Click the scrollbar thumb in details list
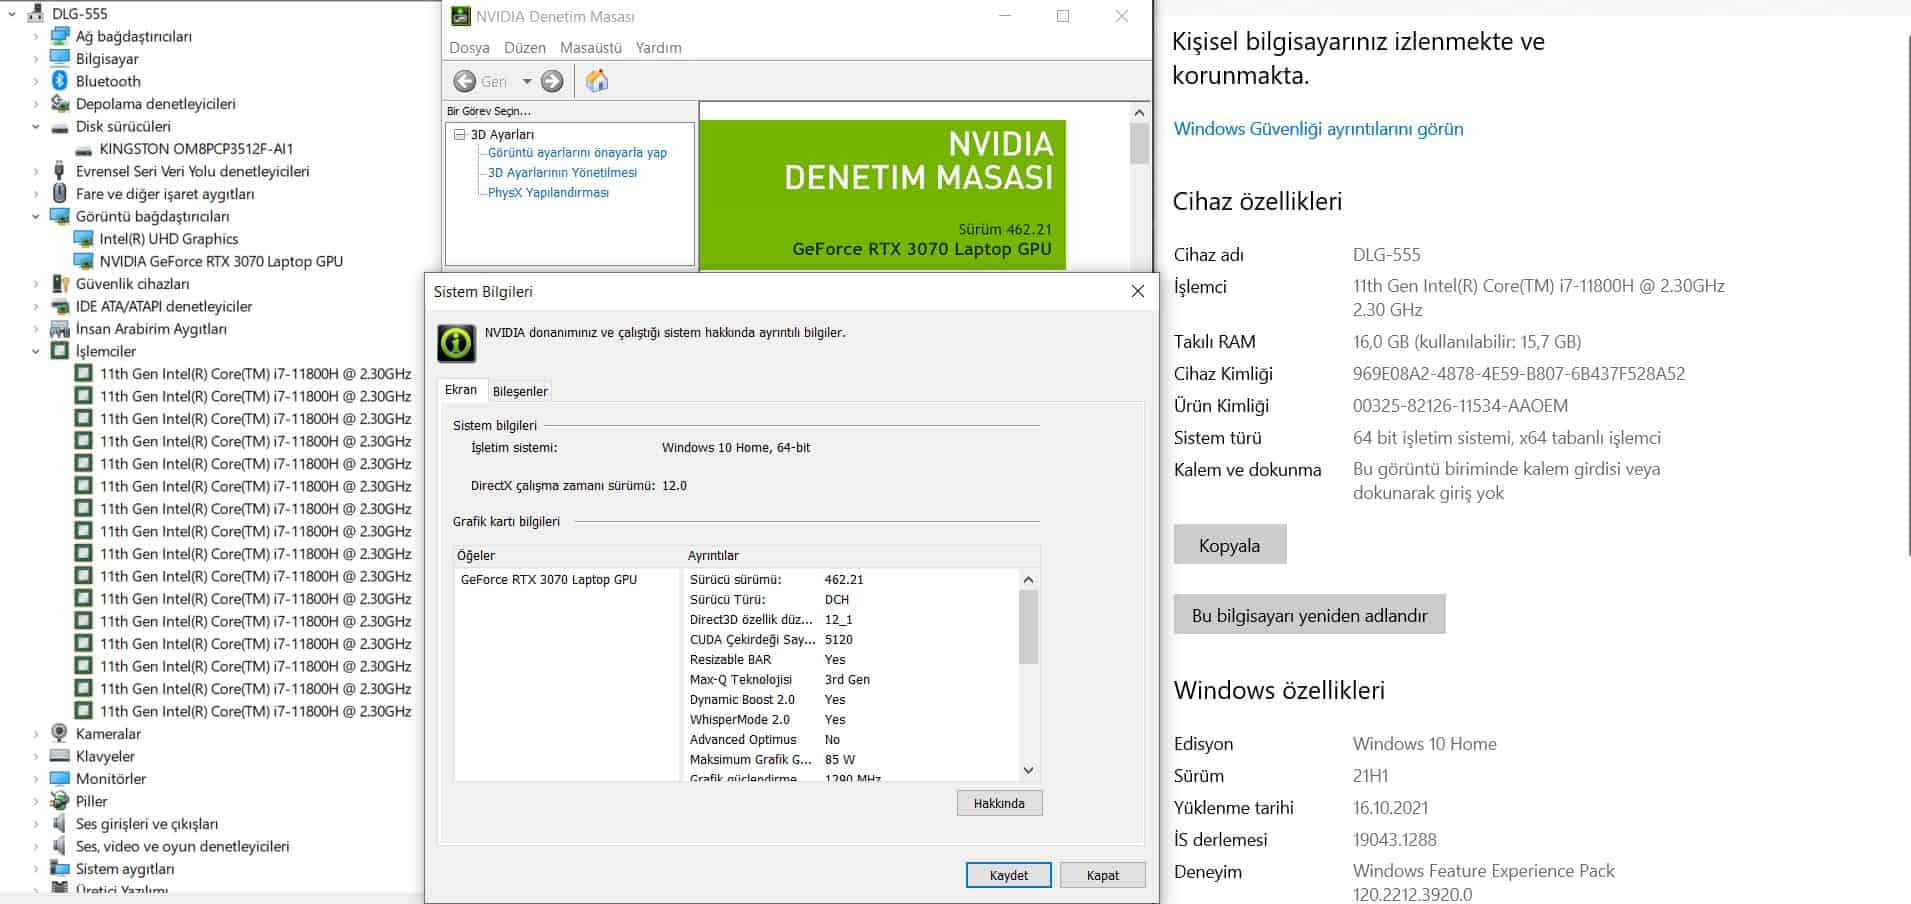 (x=1028, y=627)
